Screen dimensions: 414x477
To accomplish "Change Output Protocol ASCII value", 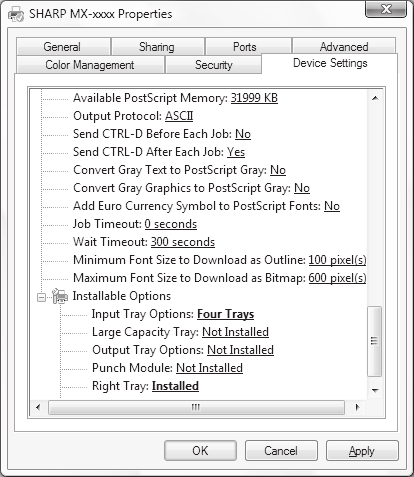I will tap(179, 116).
